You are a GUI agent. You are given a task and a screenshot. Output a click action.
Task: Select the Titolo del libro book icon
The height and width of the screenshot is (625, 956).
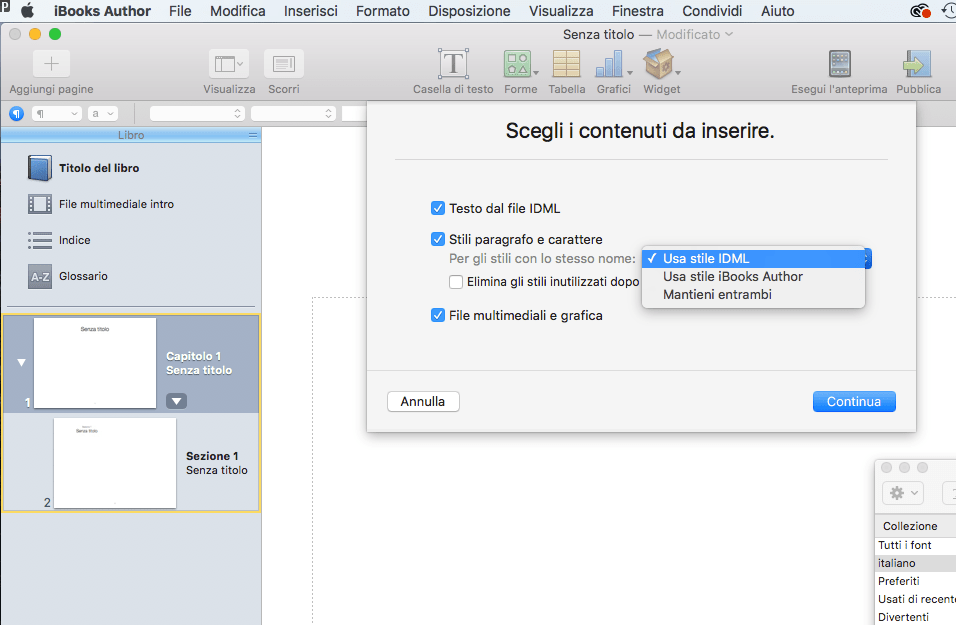pyautogui.click(x=40, y=168)
